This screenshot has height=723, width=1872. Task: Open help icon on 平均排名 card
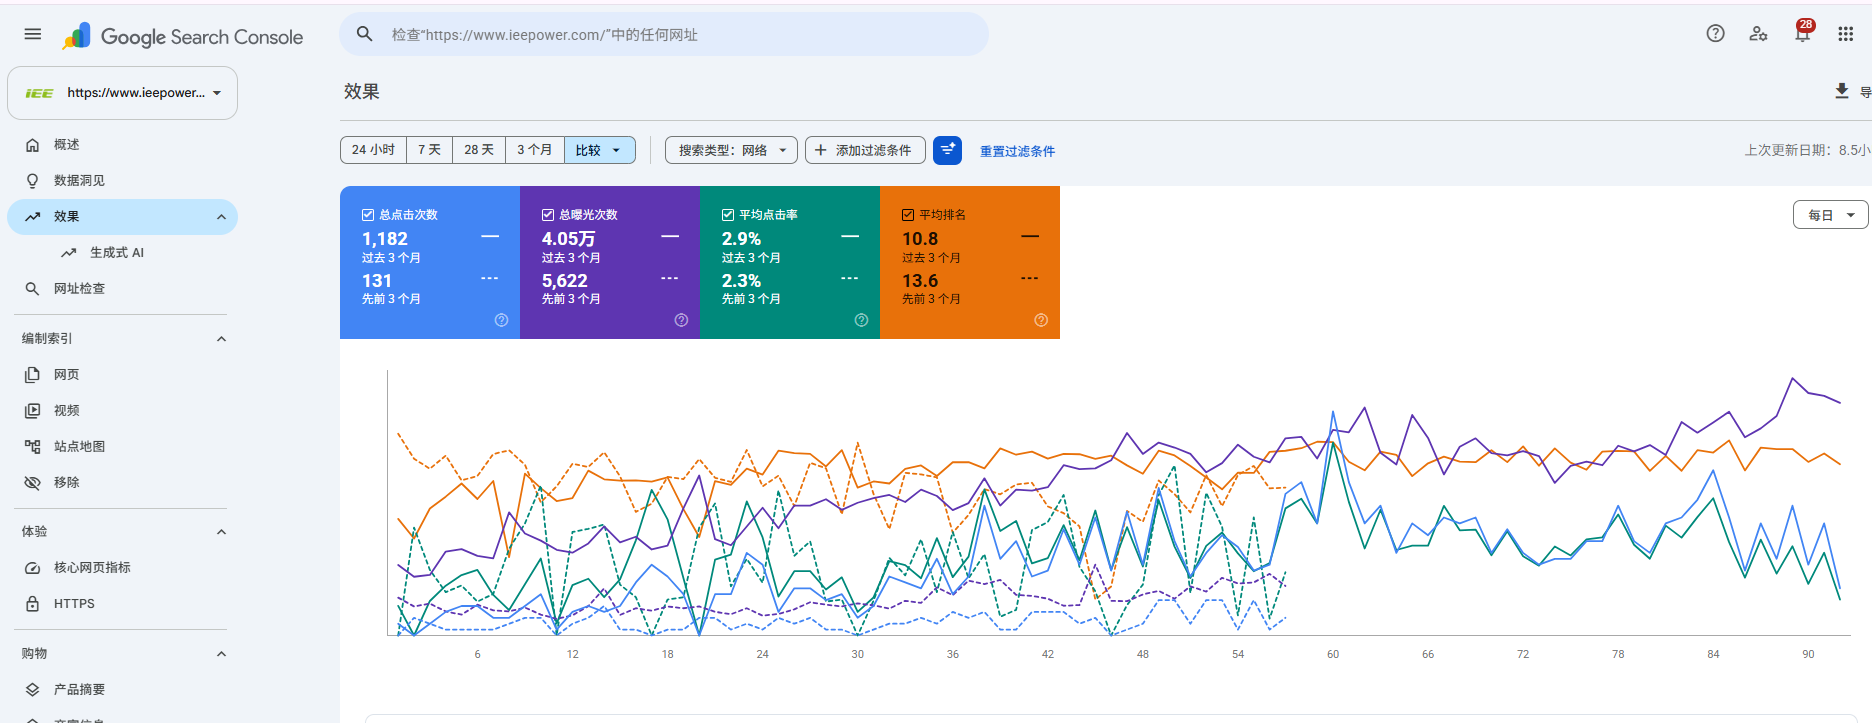1041,320
